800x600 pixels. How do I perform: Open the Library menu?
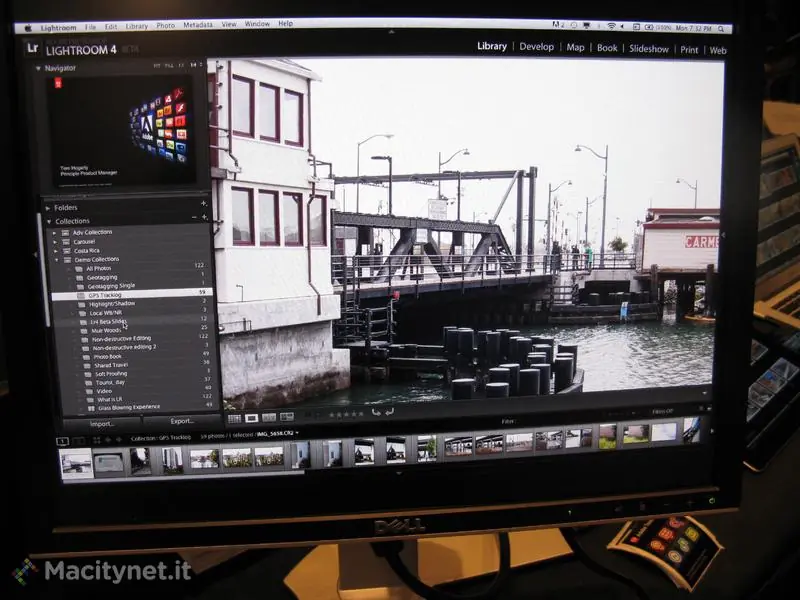coord(137,26)
